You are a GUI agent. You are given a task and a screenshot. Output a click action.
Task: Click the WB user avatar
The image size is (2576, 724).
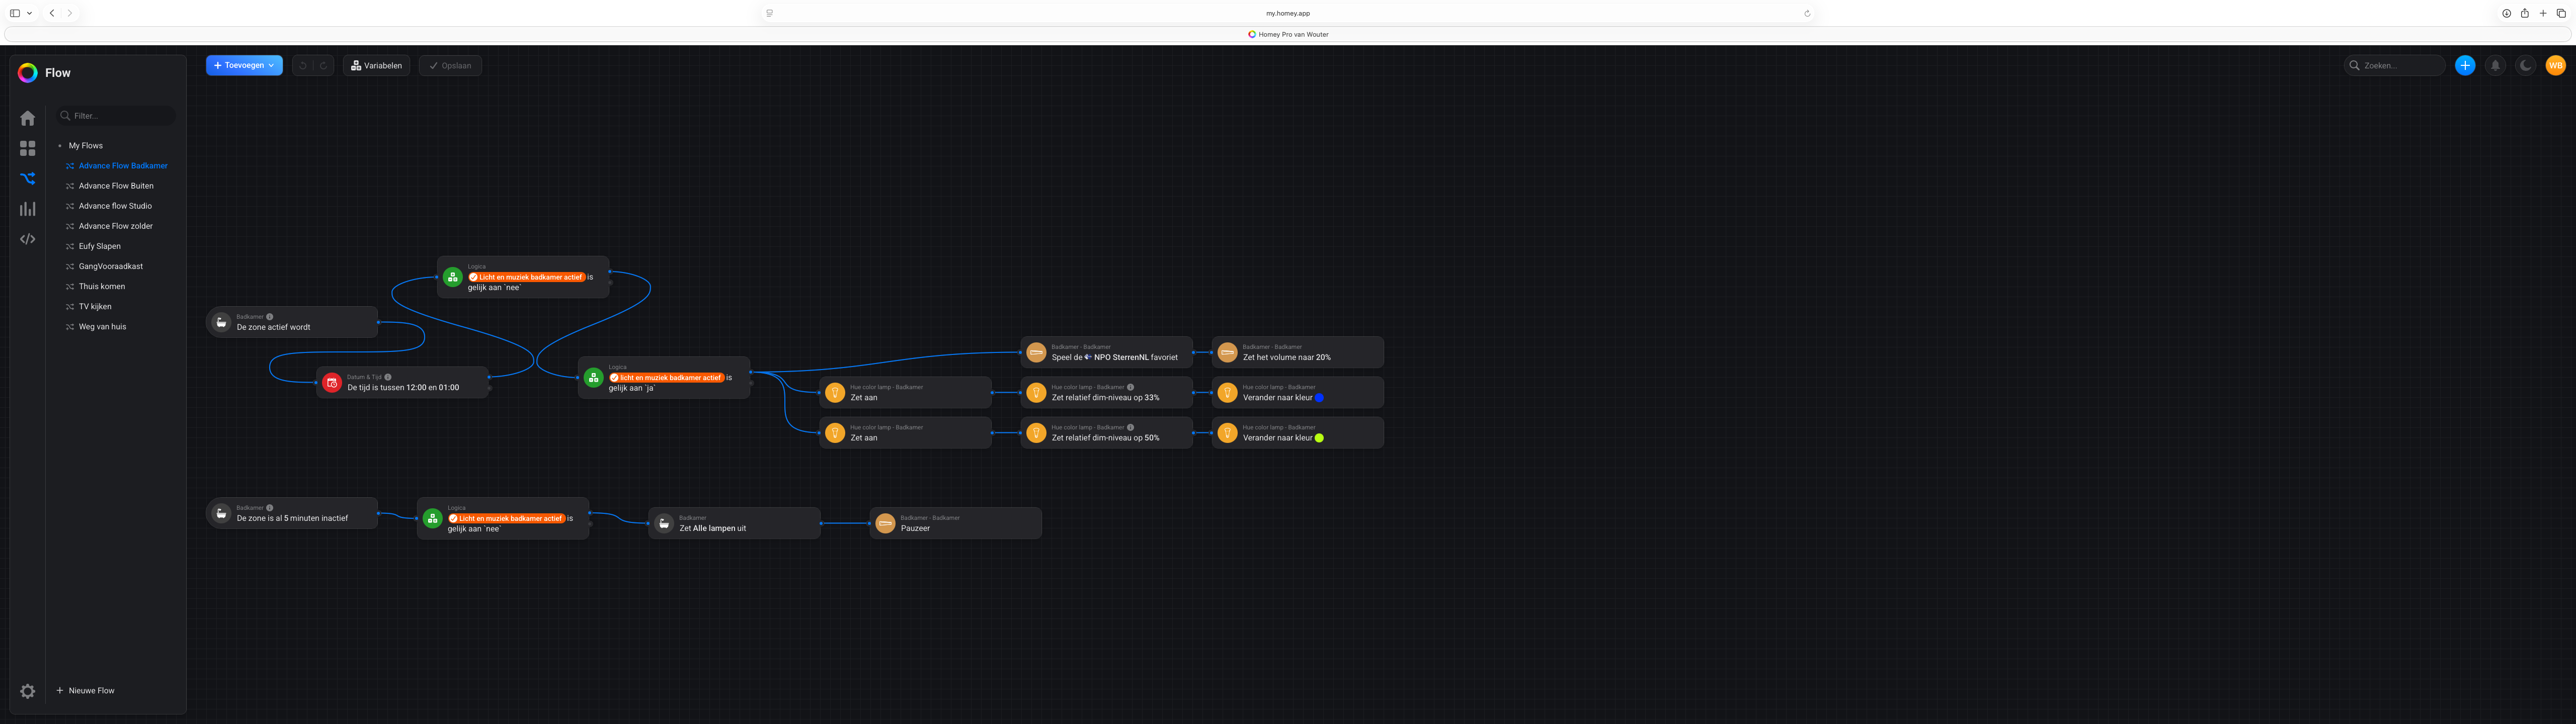(x=2555, y=66)
